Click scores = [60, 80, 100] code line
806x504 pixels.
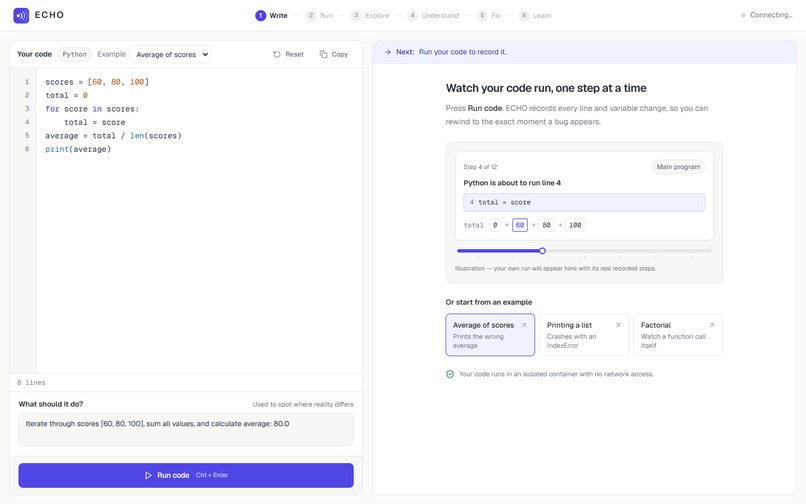[x=97, y=82]
